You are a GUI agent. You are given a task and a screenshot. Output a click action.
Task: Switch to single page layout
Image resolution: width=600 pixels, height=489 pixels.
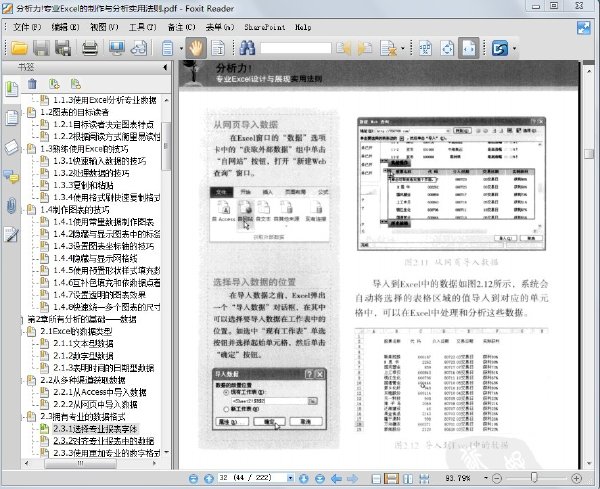[376, 479]
